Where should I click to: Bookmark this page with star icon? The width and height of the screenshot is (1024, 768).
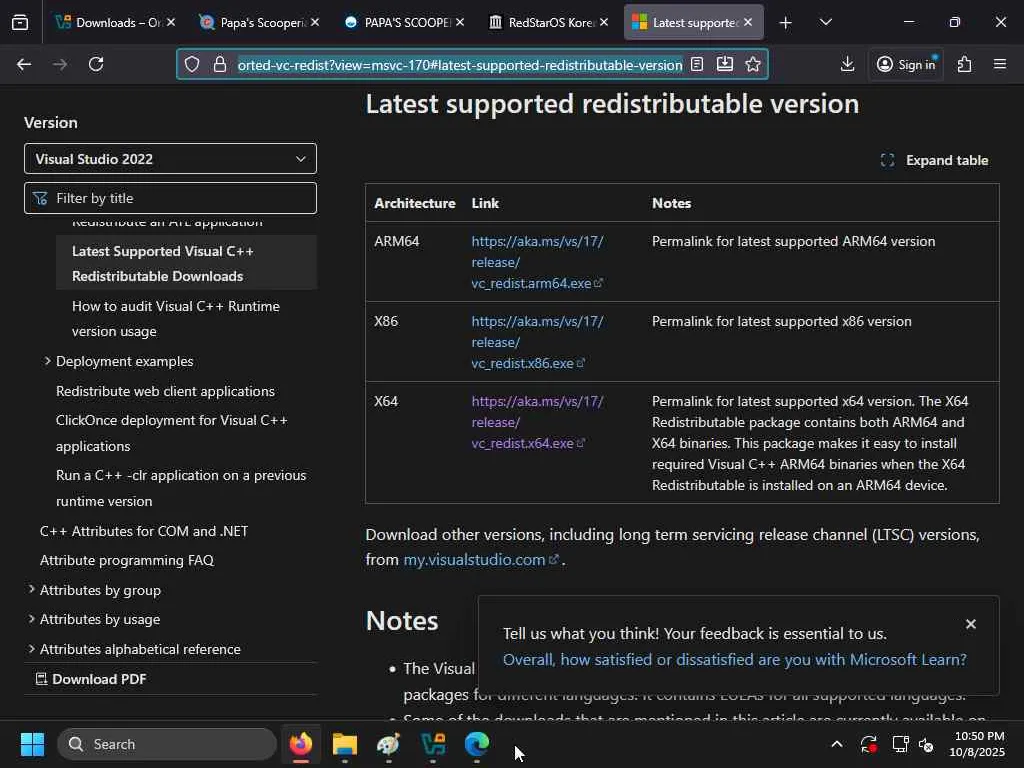(753, 64)
